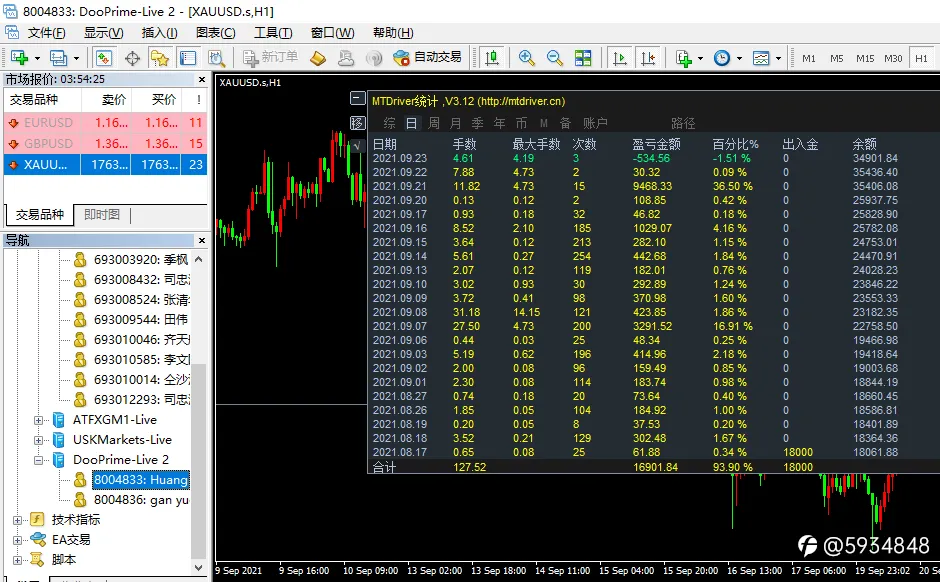Expand the USKMarkets-Live server node

pos(38,440)
